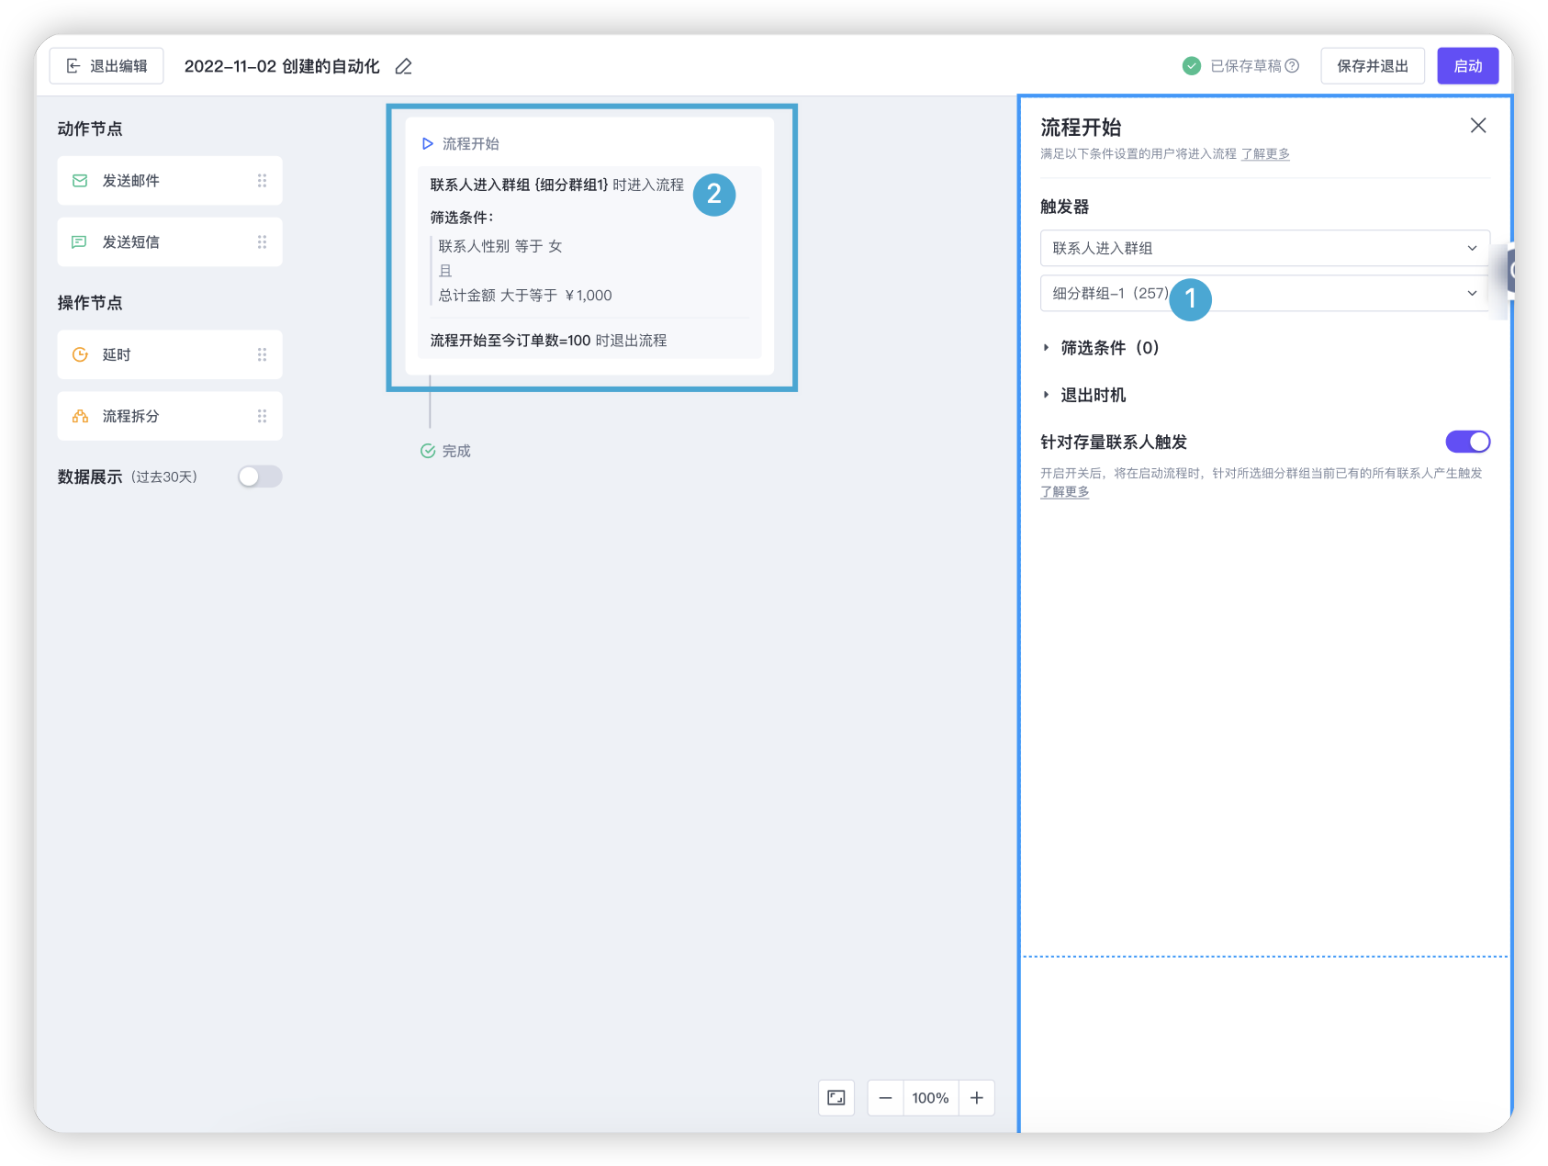1548x1166 pixels.
Task: Click the pencil icon to rename automation
Action: click(x=403, y=67)
